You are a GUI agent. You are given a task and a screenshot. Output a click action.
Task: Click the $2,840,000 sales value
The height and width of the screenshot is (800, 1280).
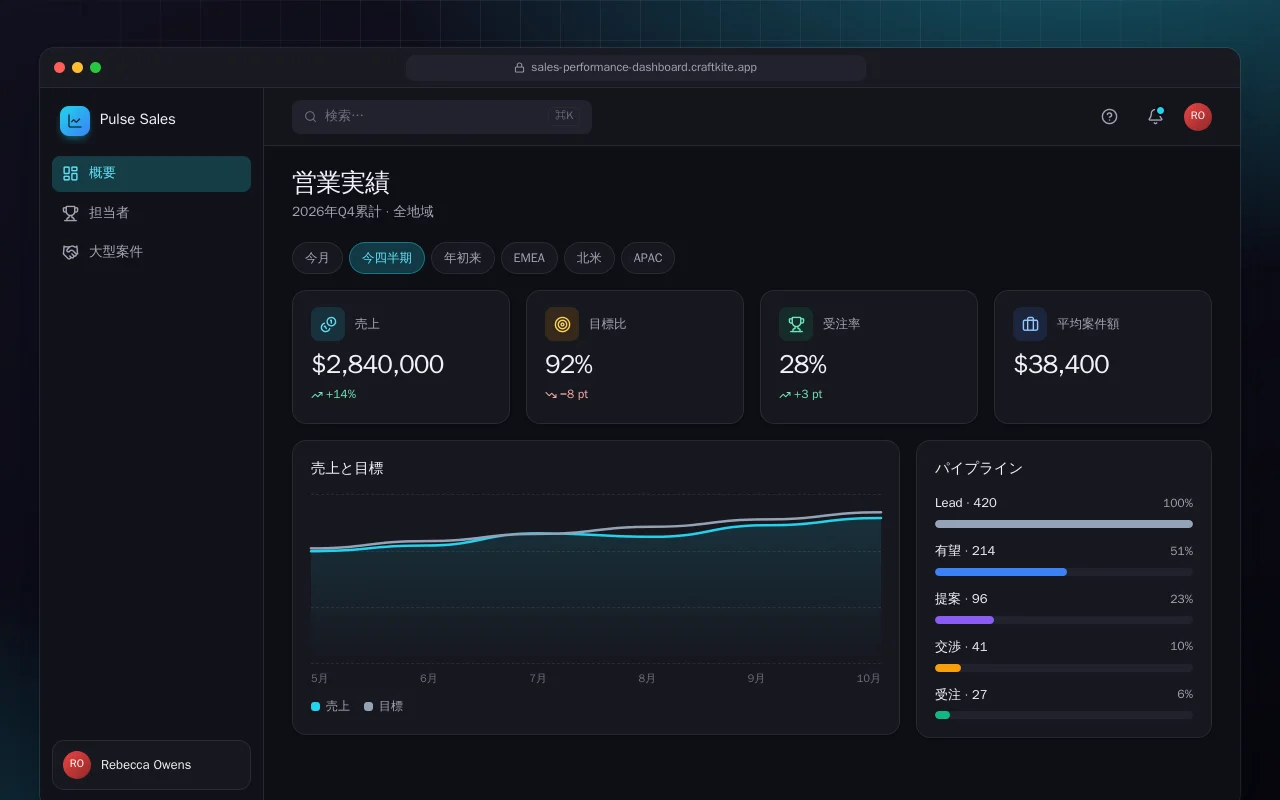(x=377, y=364)
